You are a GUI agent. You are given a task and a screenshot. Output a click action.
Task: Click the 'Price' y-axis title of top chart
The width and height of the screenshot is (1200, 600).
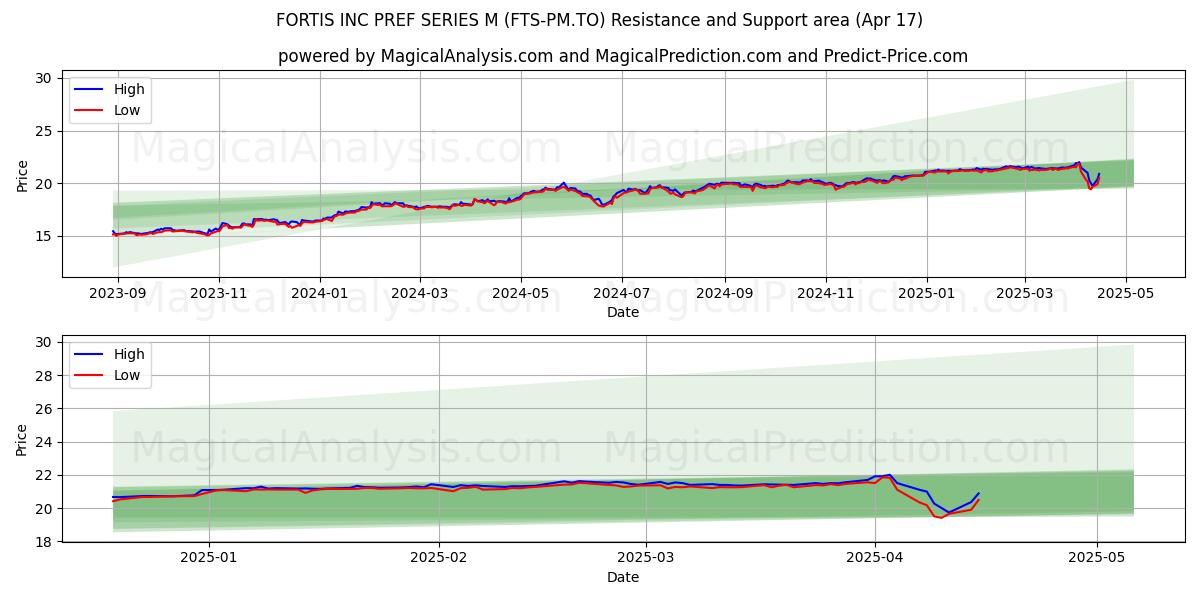22,174
